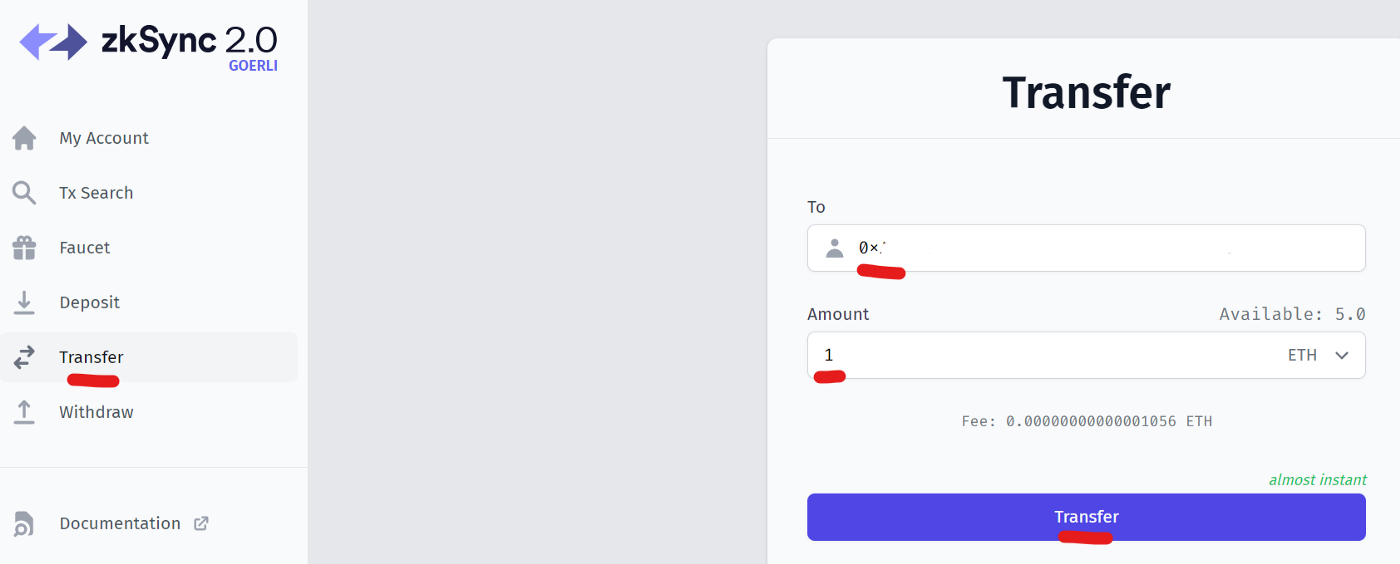This screenshot has height=564, width=1400.
Task: Click the zkSync 2.0 logo
Action: click(x=148, y=43)
